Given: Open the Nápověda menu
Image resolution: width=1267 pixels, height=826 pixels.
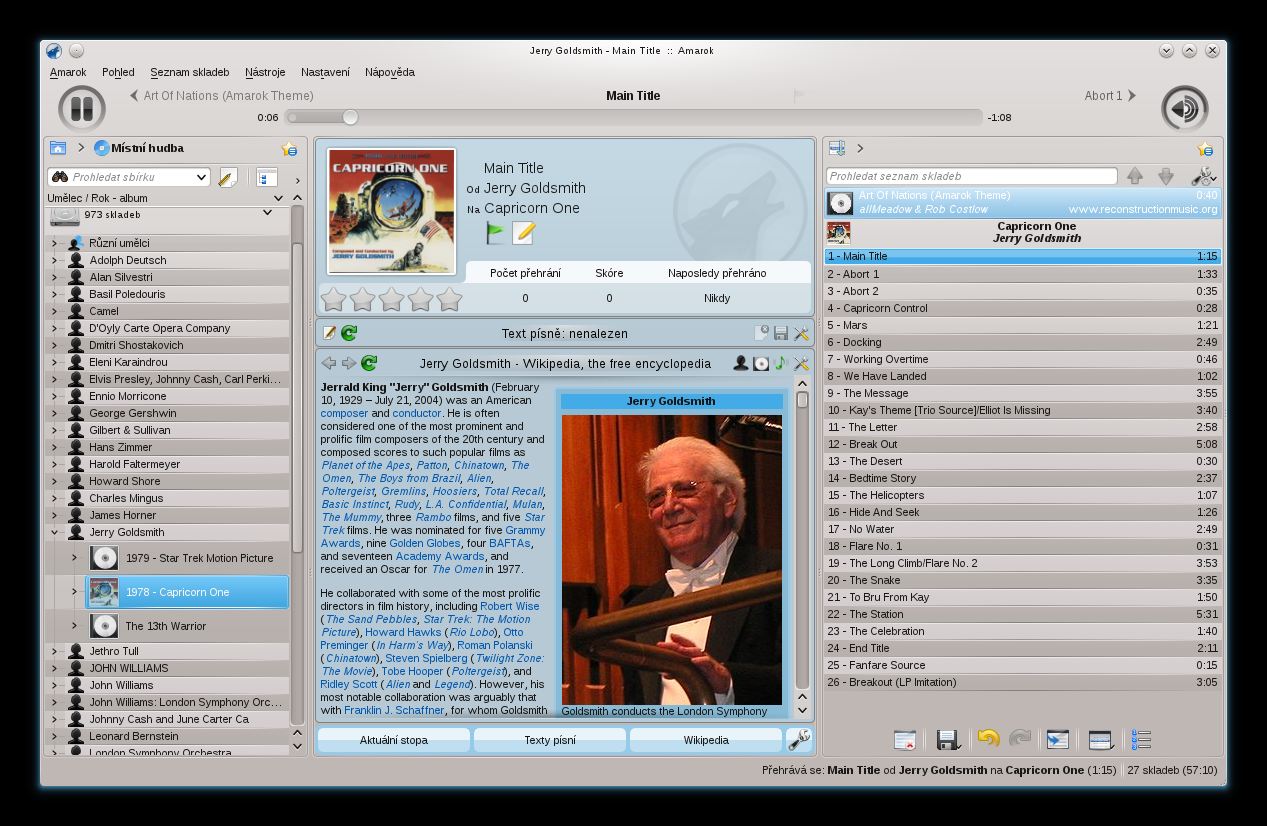Looking at the screenshot, I should point(390,72).
